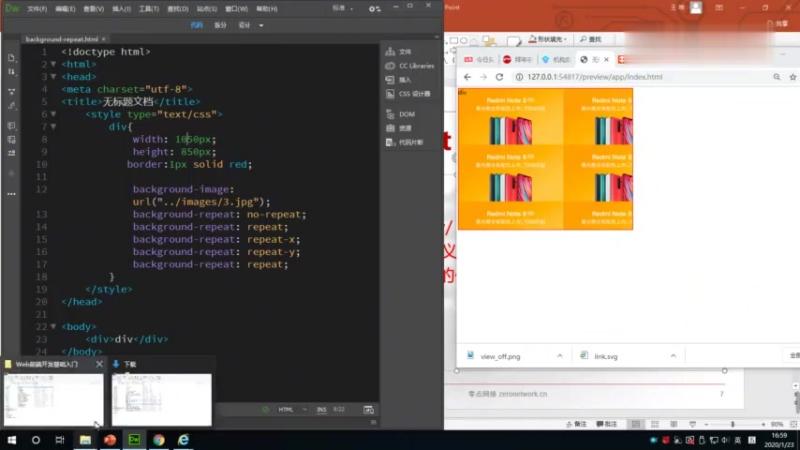Go back in the Chrome browser
800x450 pixels.
467,77
